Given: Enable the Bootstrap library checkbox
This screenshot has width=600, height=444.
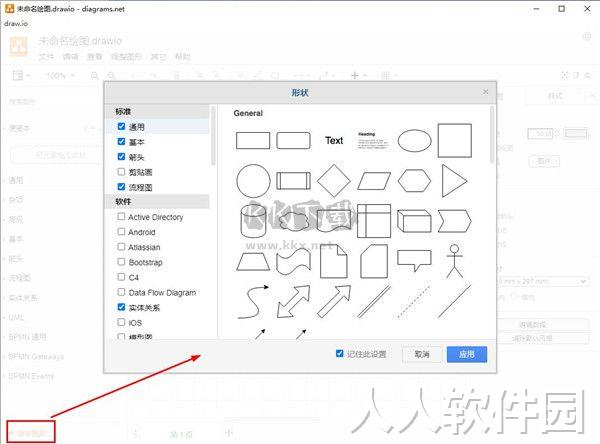Looking at the screenshot, I should [x=121, y=262].
